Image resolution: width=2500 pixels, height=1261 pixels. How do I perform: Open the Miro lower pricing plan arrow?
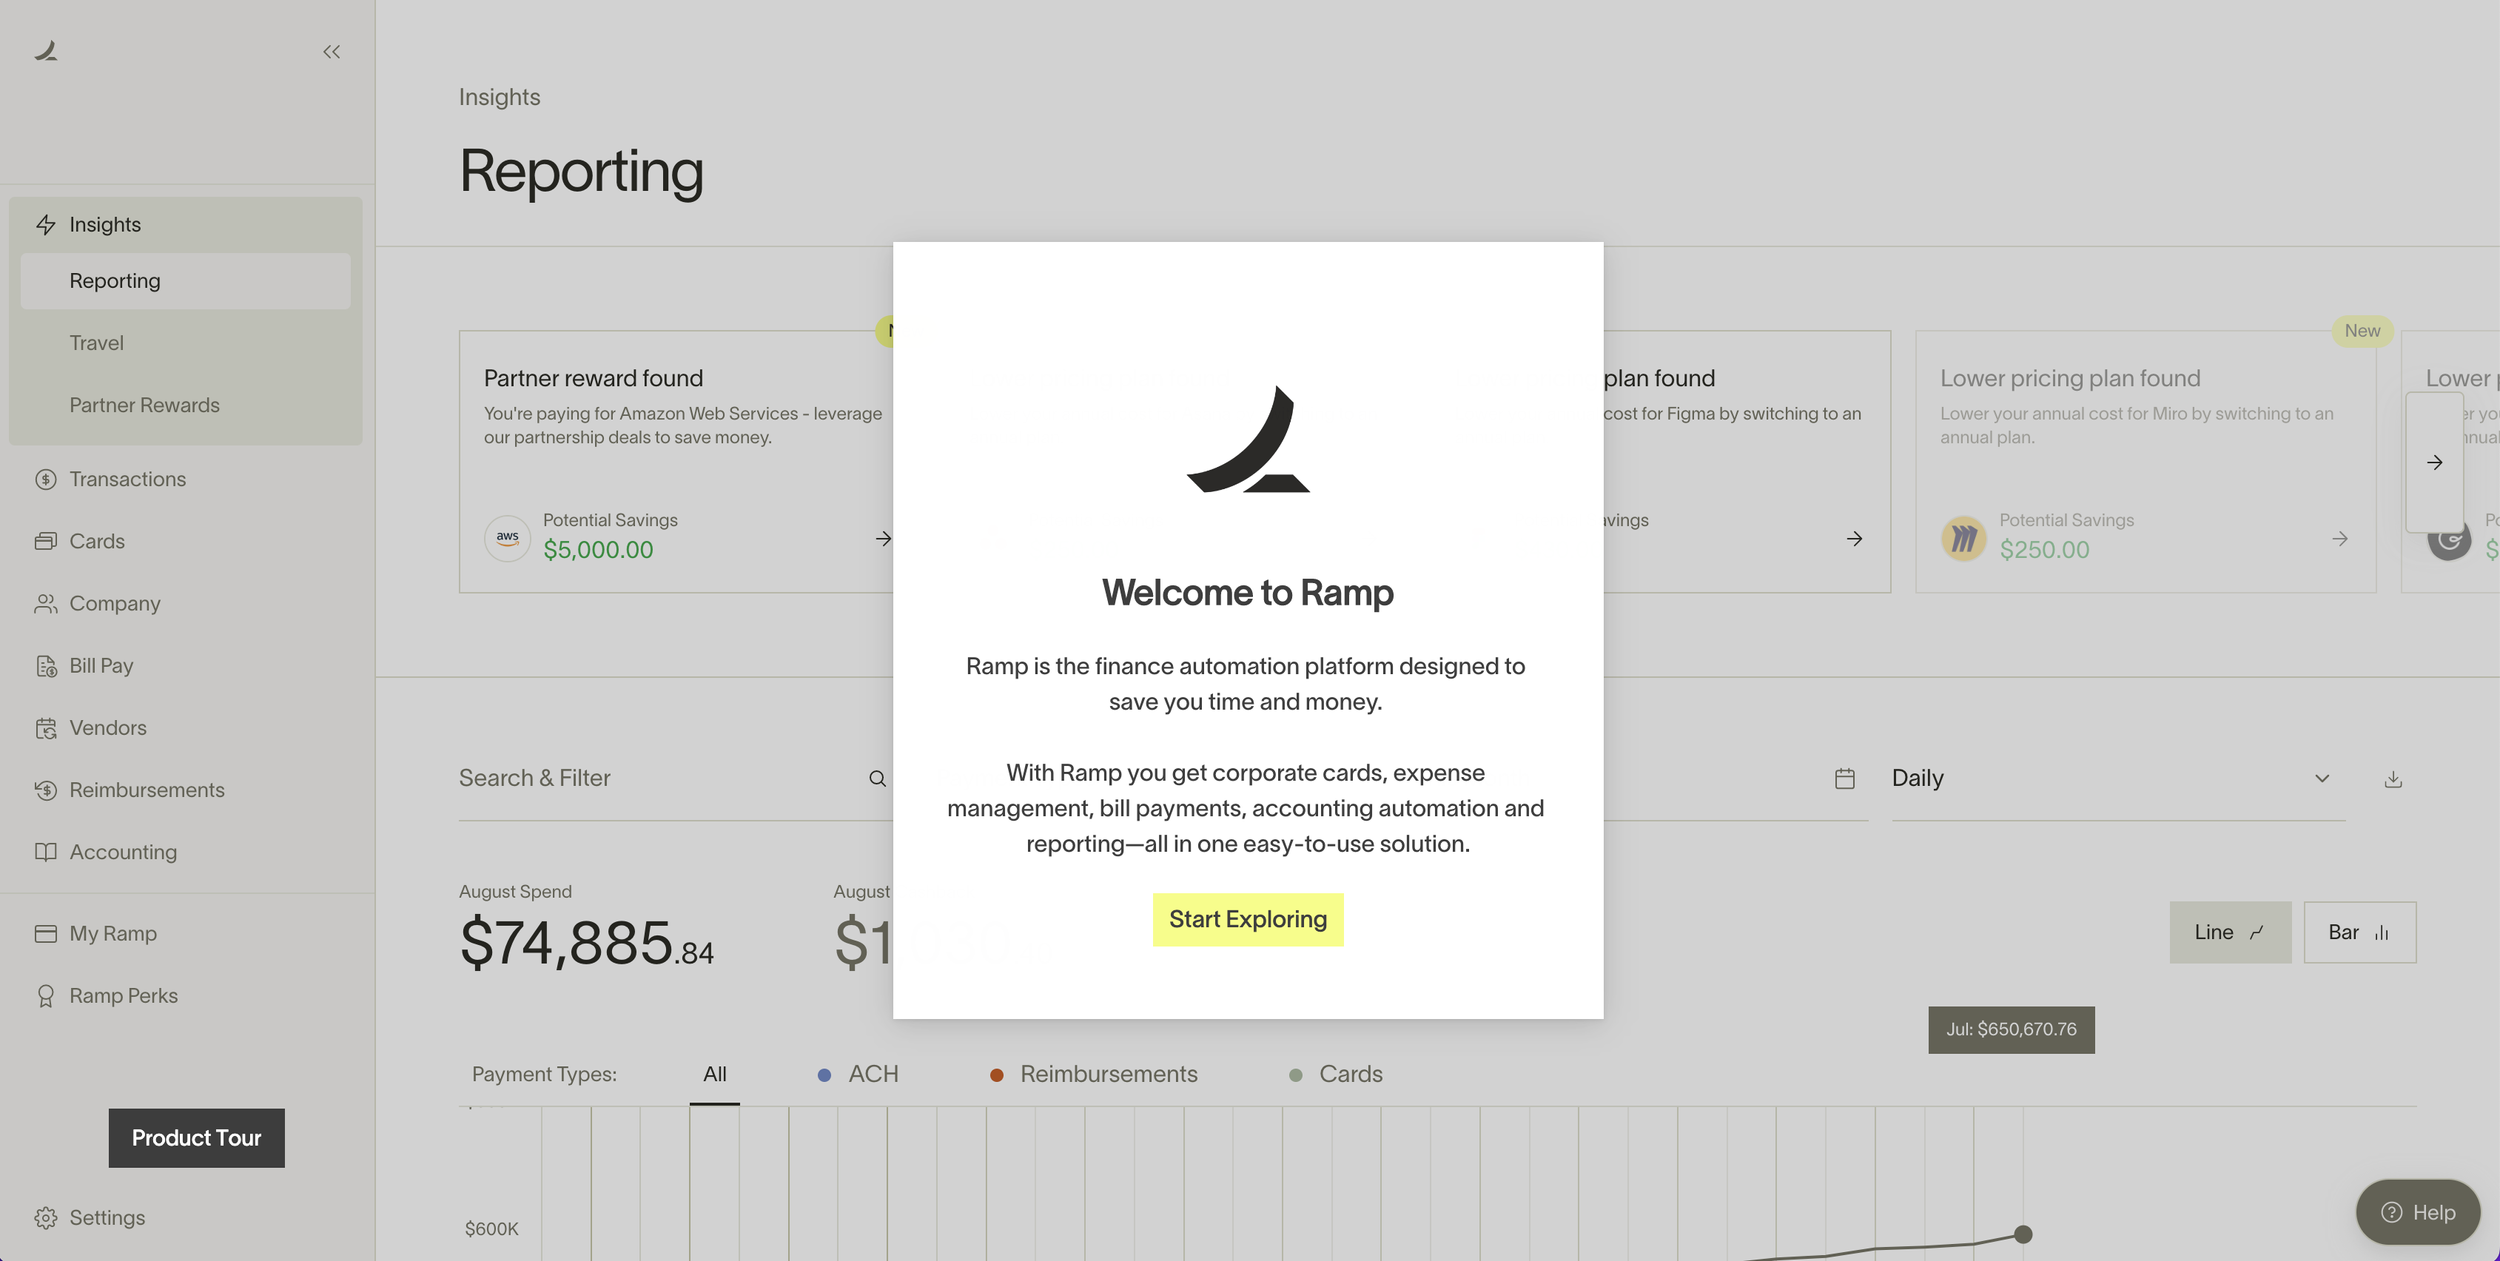[x=2339, y=539]
